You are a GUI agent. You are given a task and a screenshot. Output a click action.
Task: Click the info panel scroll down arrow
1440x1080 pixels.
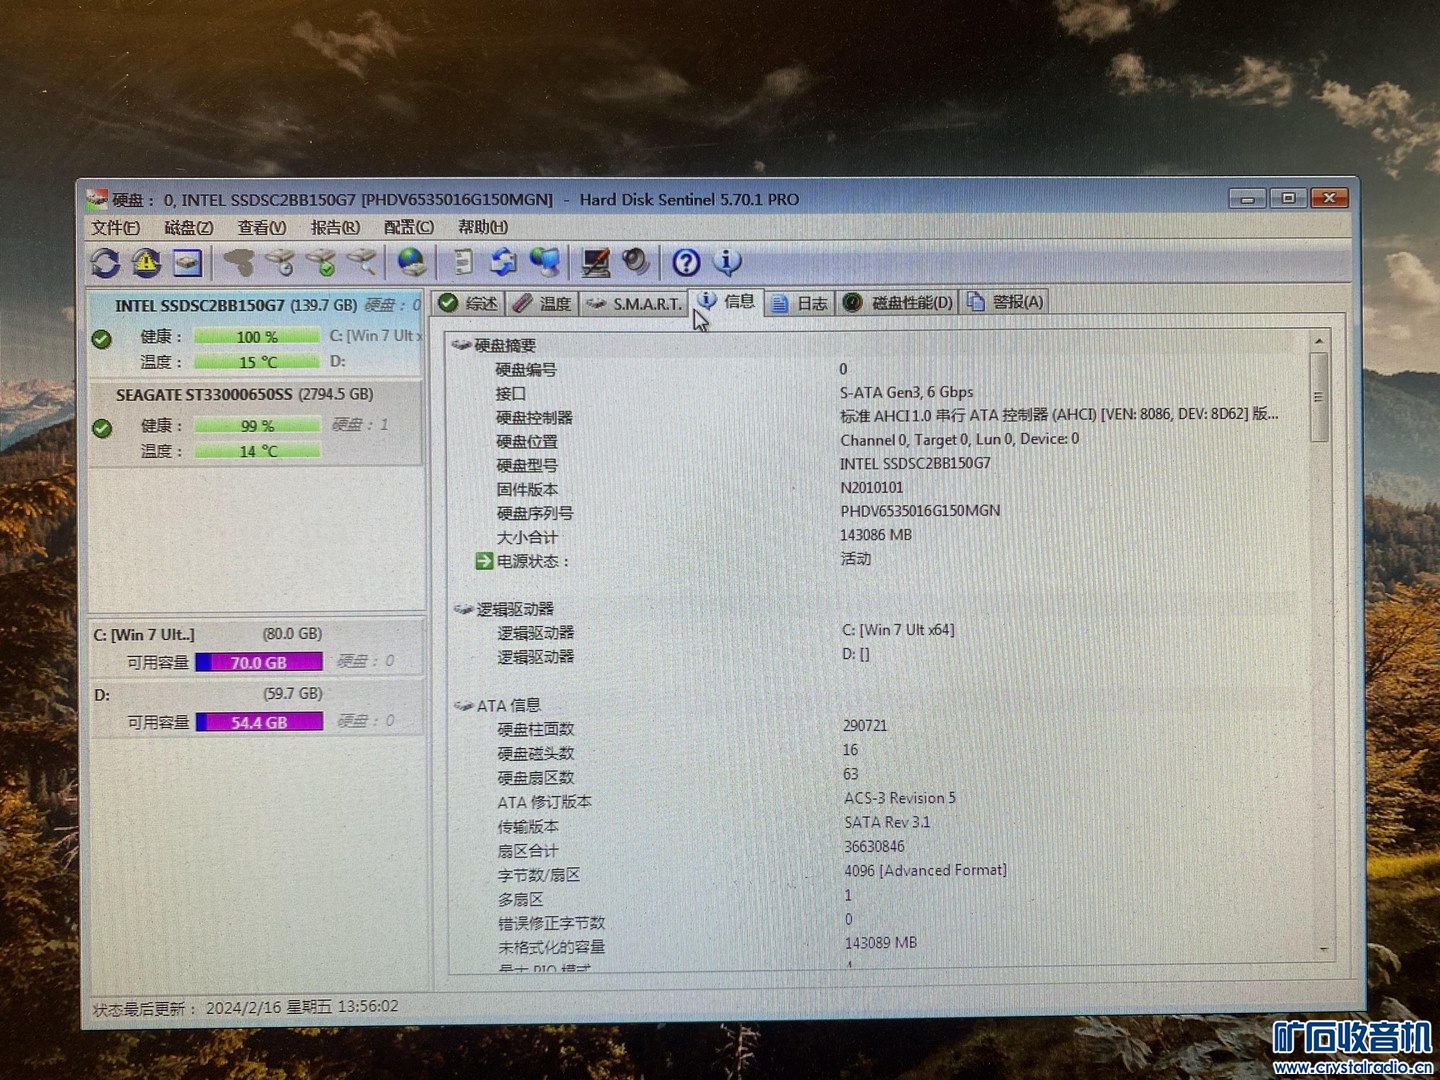(1323, 948)
